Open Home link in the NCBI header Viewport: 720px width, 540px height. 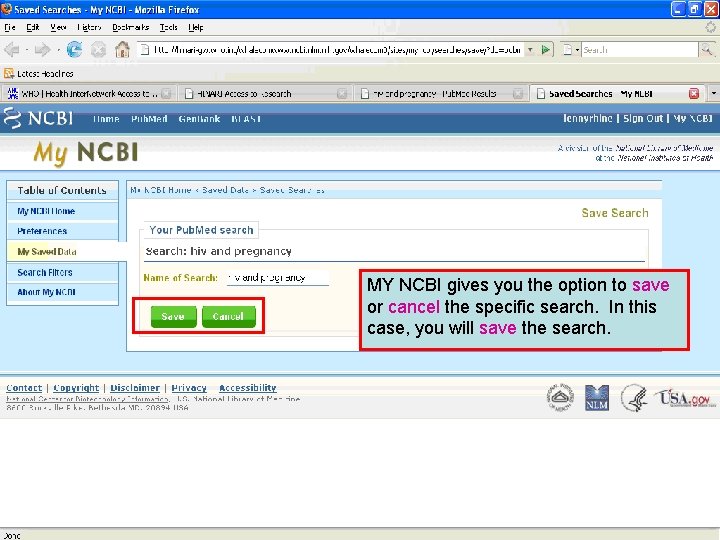click(106, 119)
